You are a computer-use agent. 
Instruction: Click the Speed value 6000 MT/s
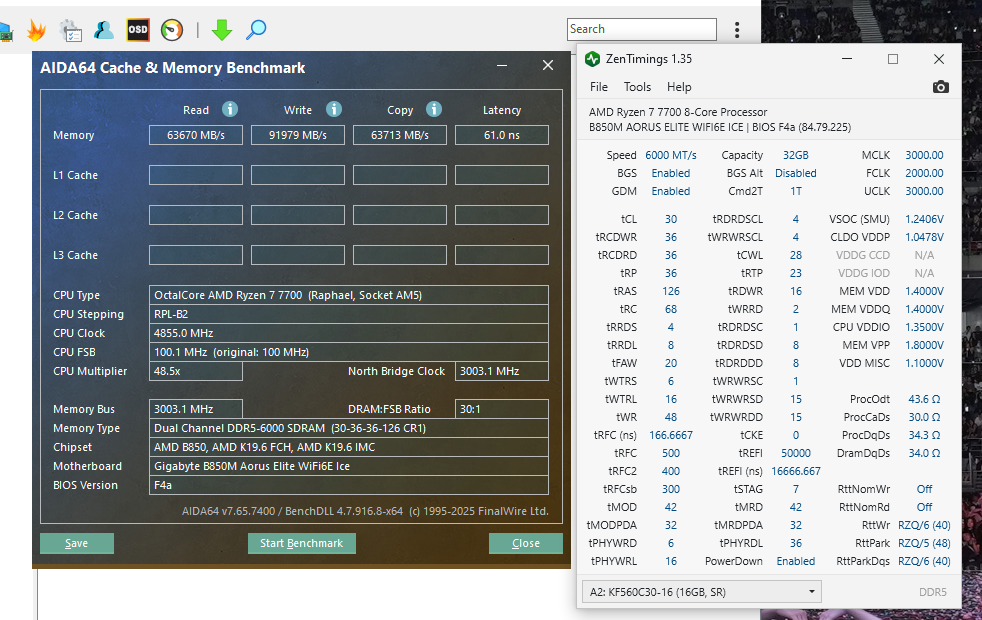coord(671,155)
